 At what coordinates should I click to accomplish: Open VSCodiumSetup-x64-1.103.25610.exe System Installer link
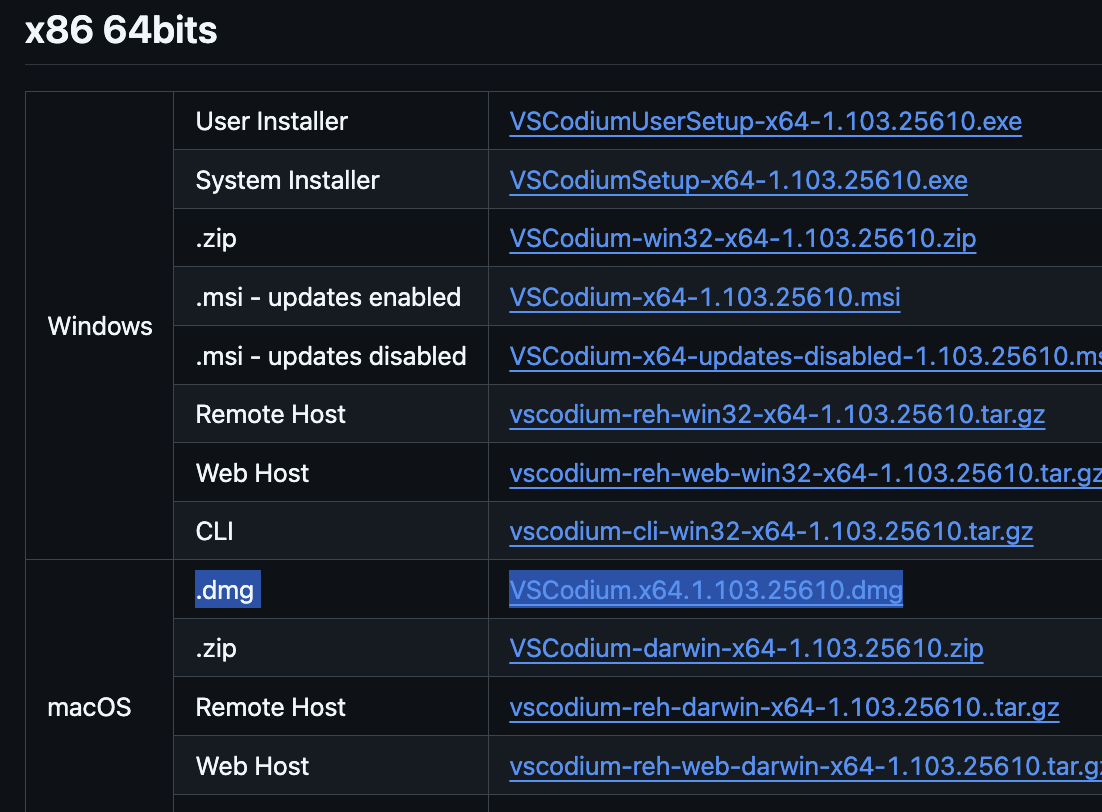(738, 181)
